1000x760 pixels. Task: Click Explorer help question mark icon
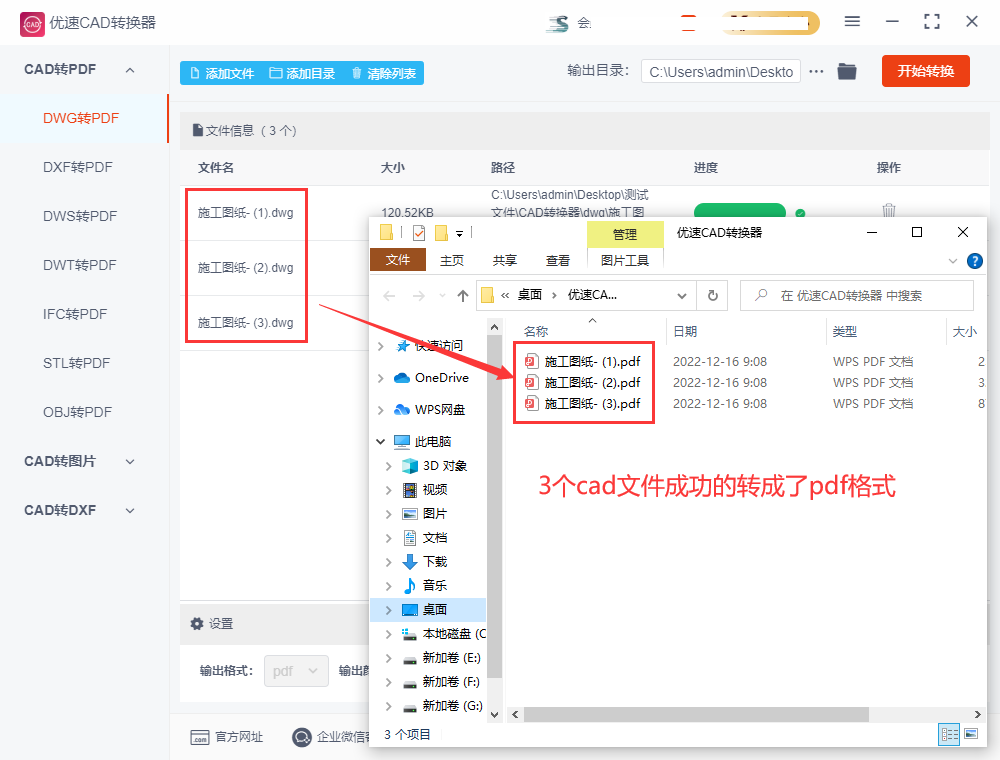coord(974,261)
